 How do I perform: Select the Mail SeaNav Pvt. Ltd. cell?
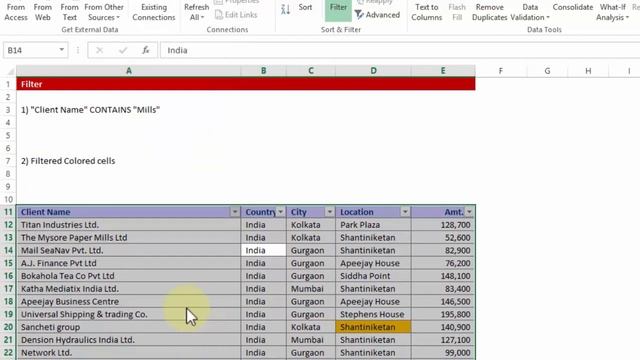tap(129, 250)
